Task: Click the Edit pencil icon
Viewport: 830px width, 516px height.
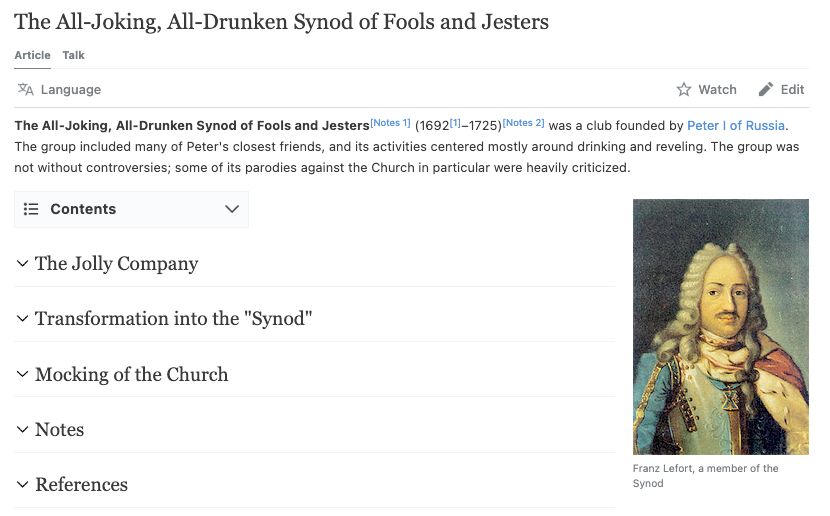Action: coord(765,89)
